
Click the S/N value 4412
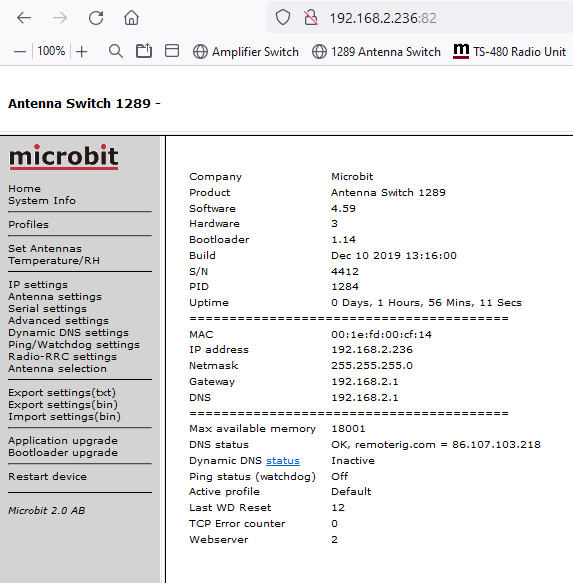(x=345, y=272)
